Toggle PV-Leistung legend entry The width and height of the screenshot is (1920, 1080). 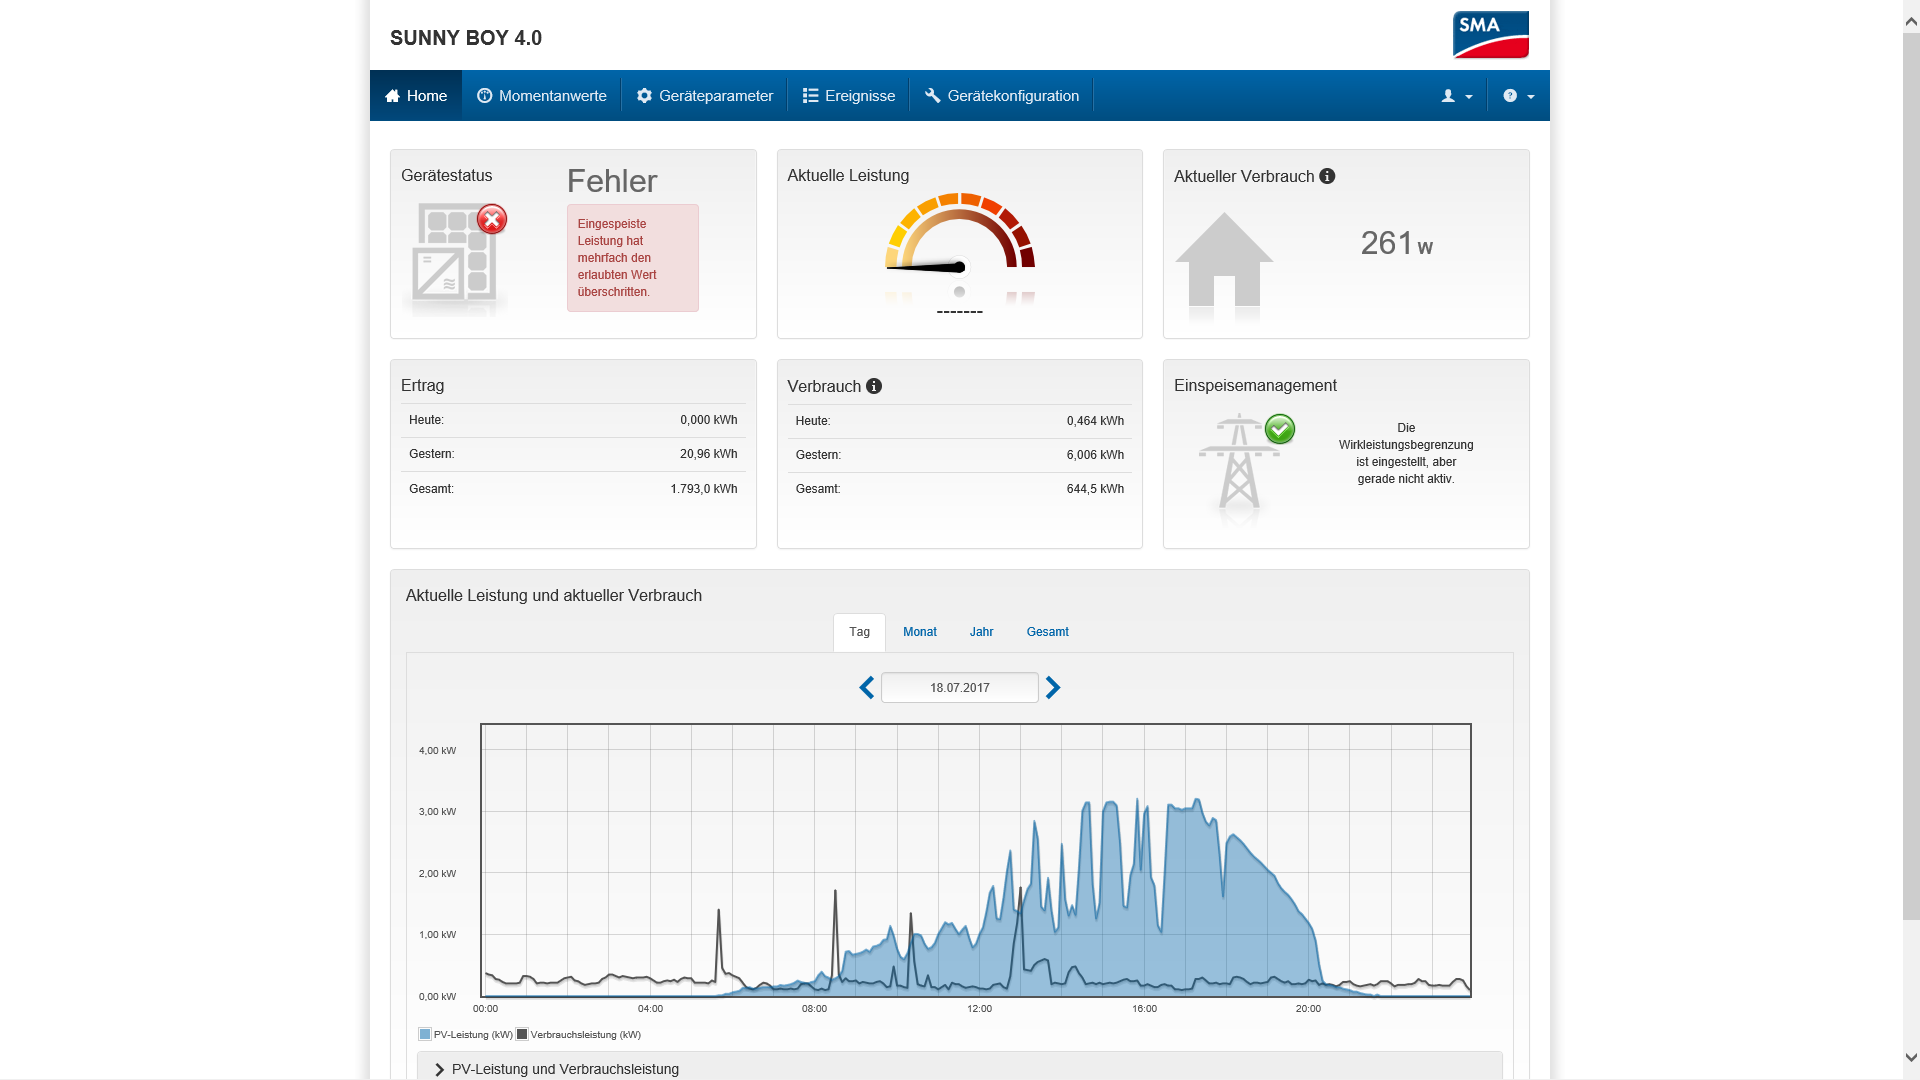466,1035
